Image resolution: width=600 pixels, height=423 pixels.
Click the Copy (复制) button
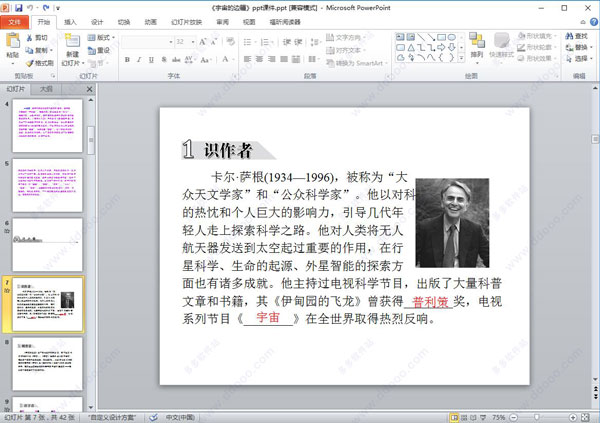tap(39, 50)
